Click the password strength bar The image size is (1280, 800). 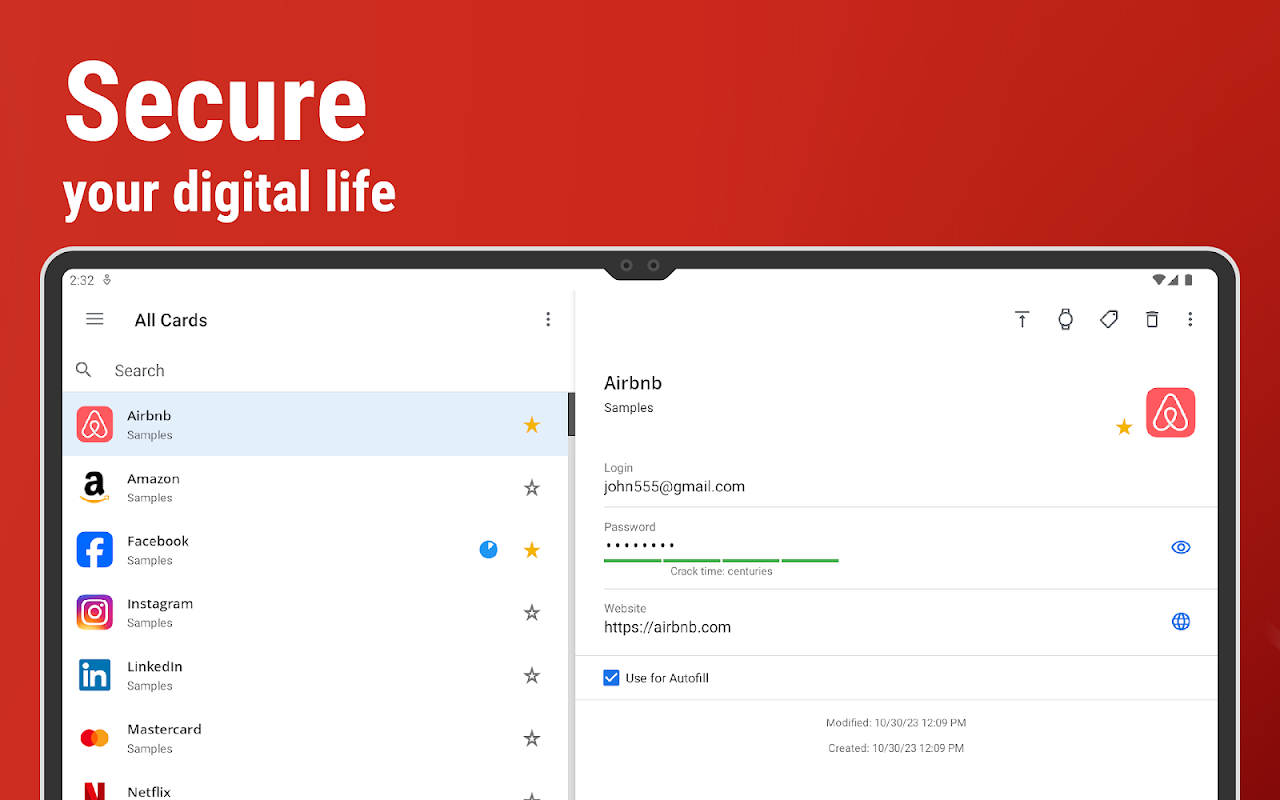[721, 560]
